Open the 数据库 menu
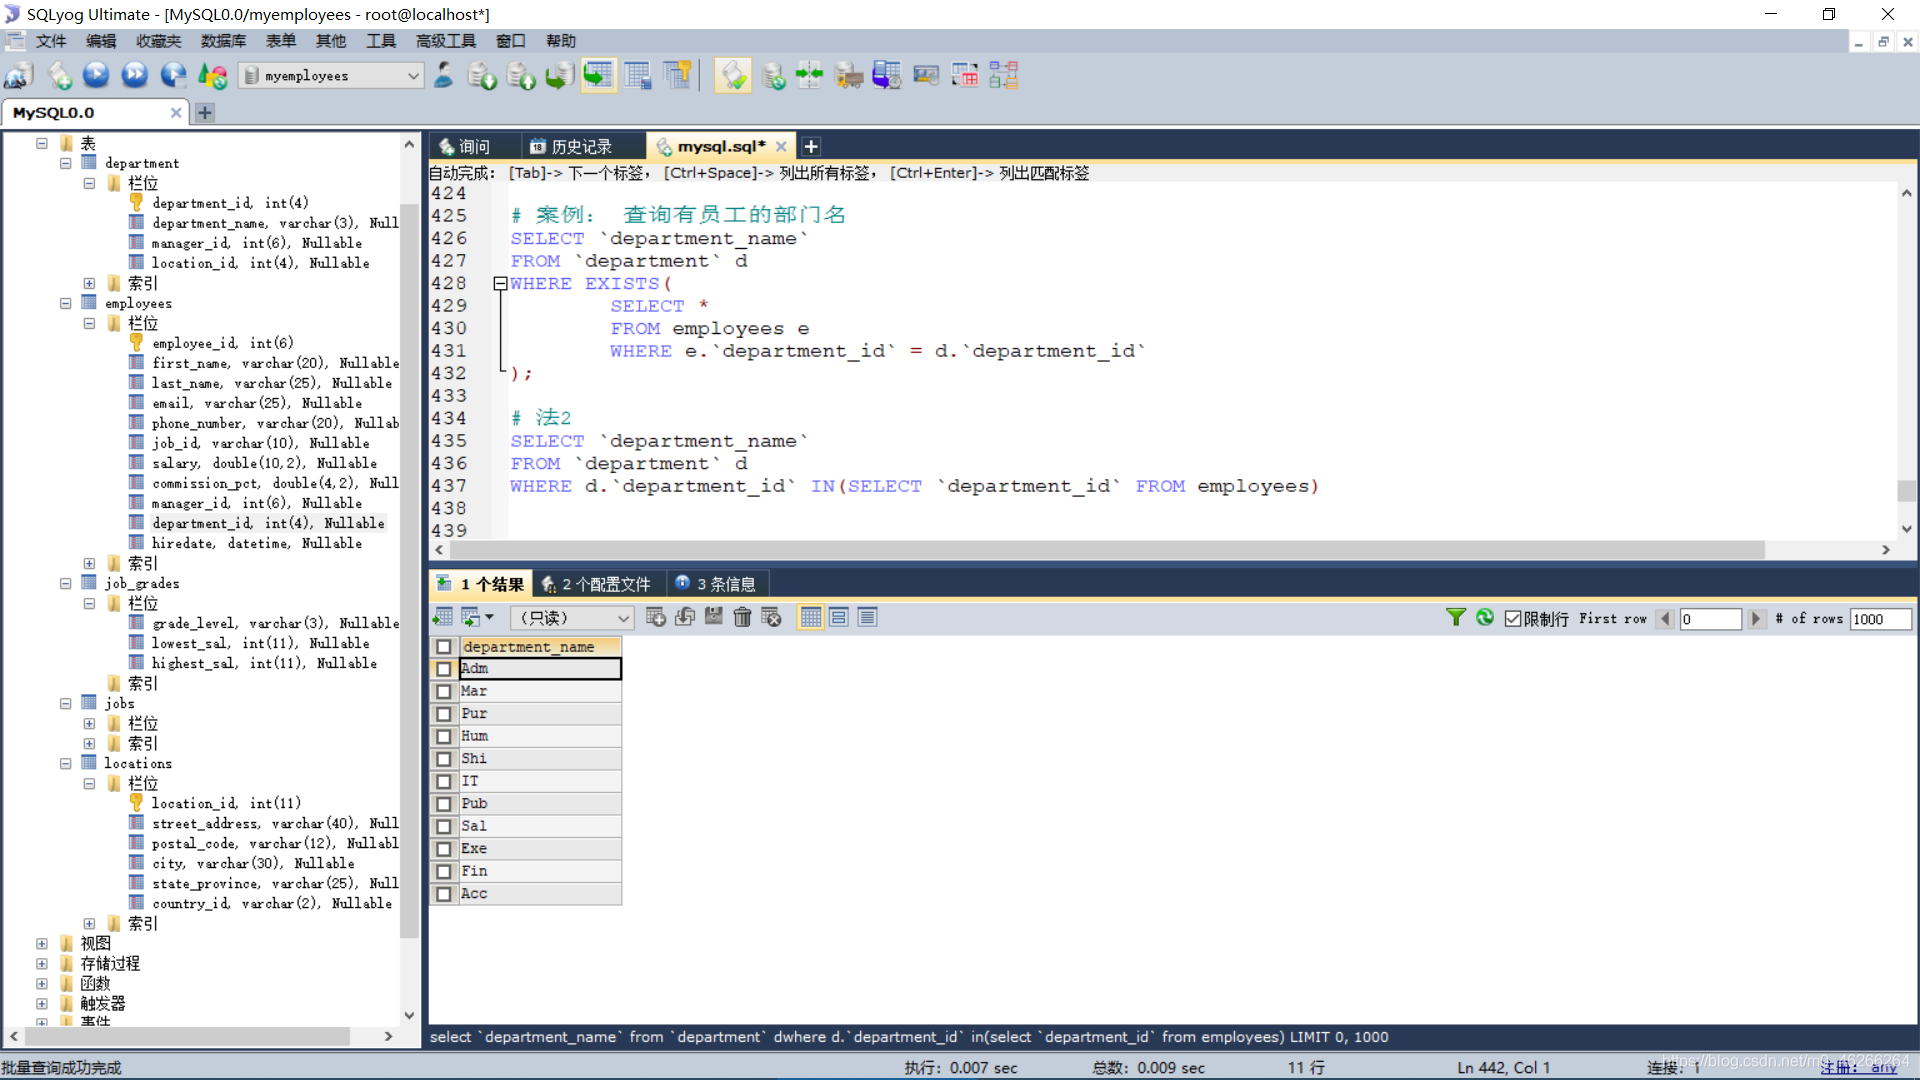This screenshot has height=1080, width=1920. [x=223, y=41]
